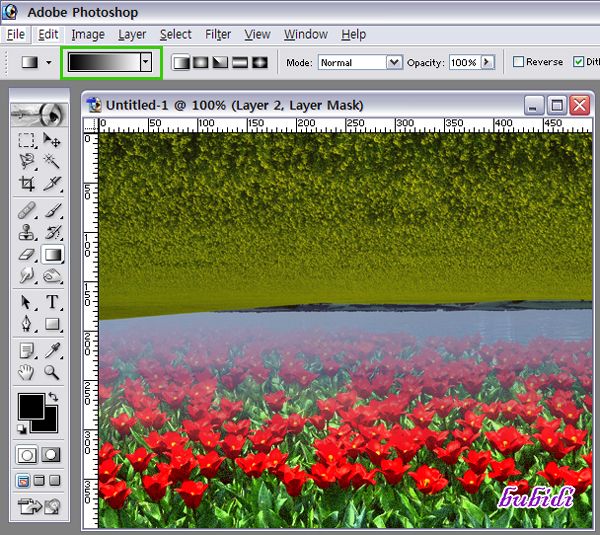Select the Eyedropper tool

[x=52, y=350]
